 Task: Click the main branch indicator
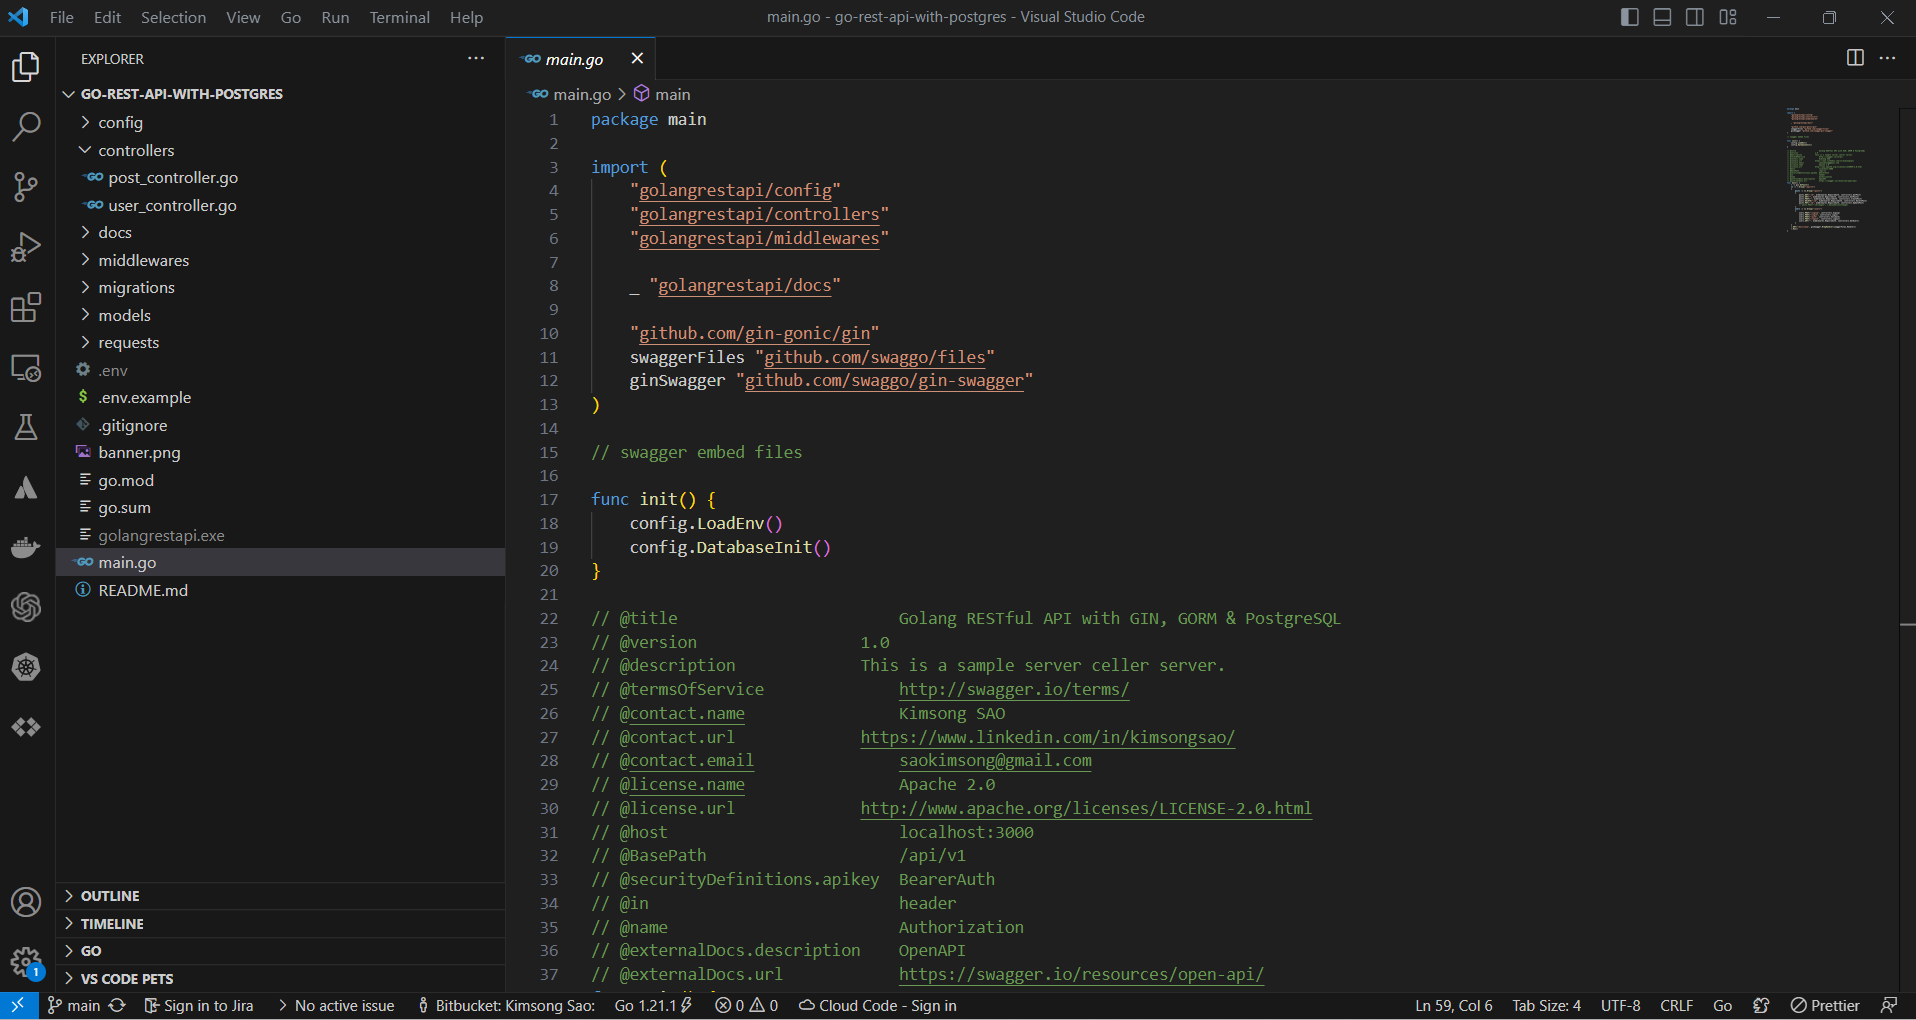(x=74, y=1005)
